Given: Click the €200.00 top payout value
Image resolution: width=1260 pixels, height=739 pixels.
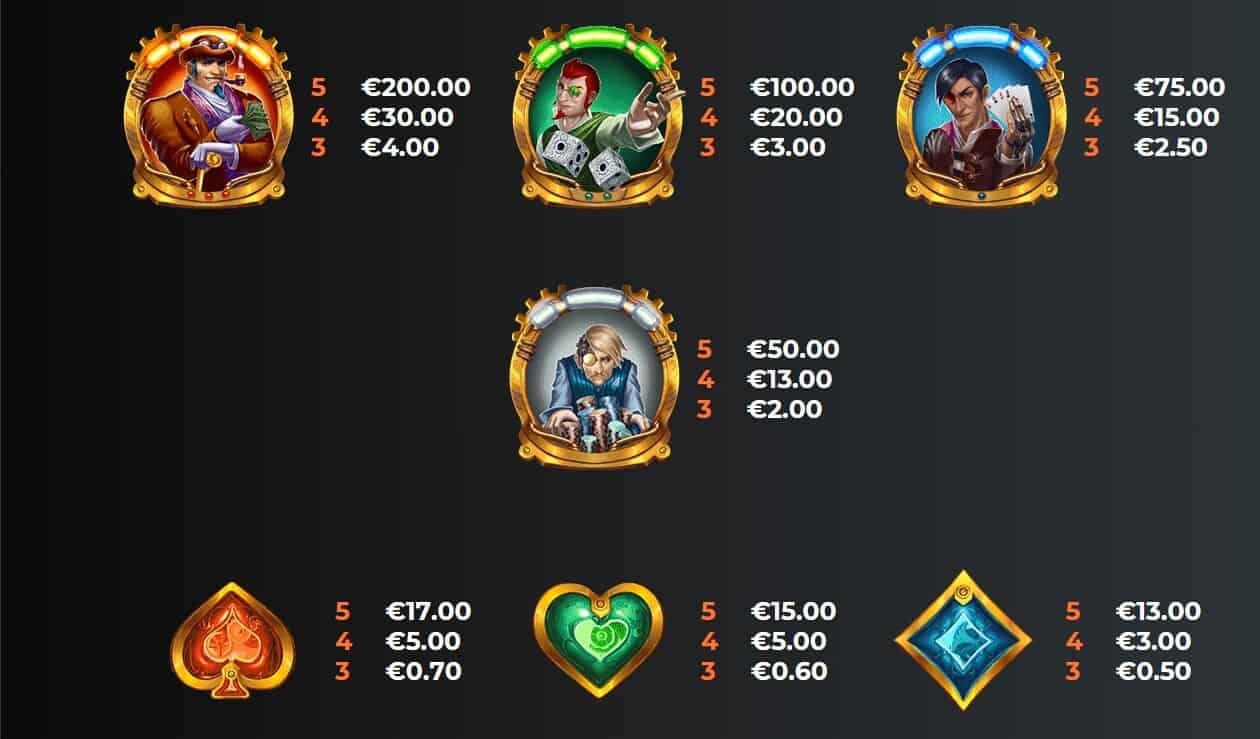Looking at the screenshot, I should [x=416, y=87].
